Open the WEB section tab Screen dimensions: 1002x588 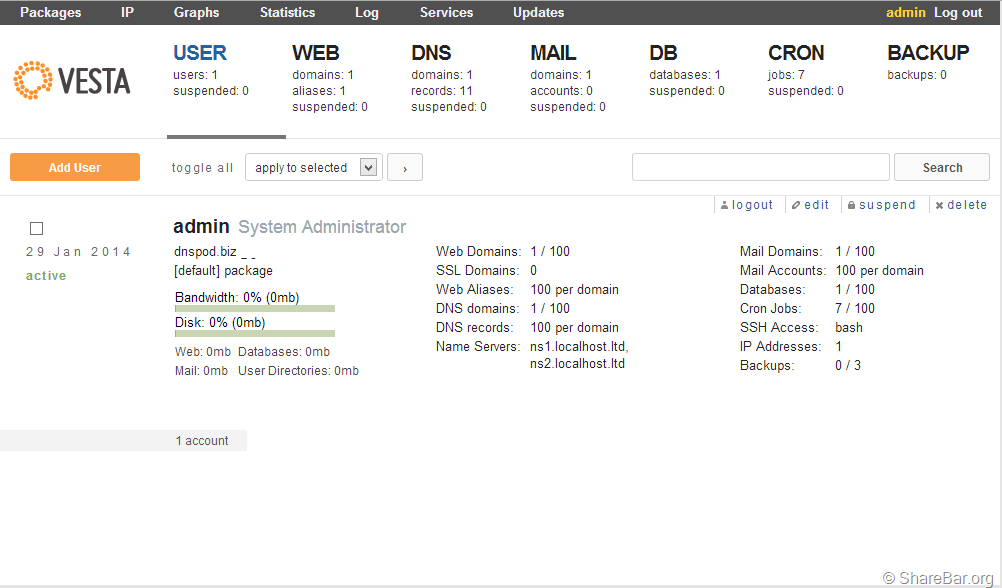(315, 54)
